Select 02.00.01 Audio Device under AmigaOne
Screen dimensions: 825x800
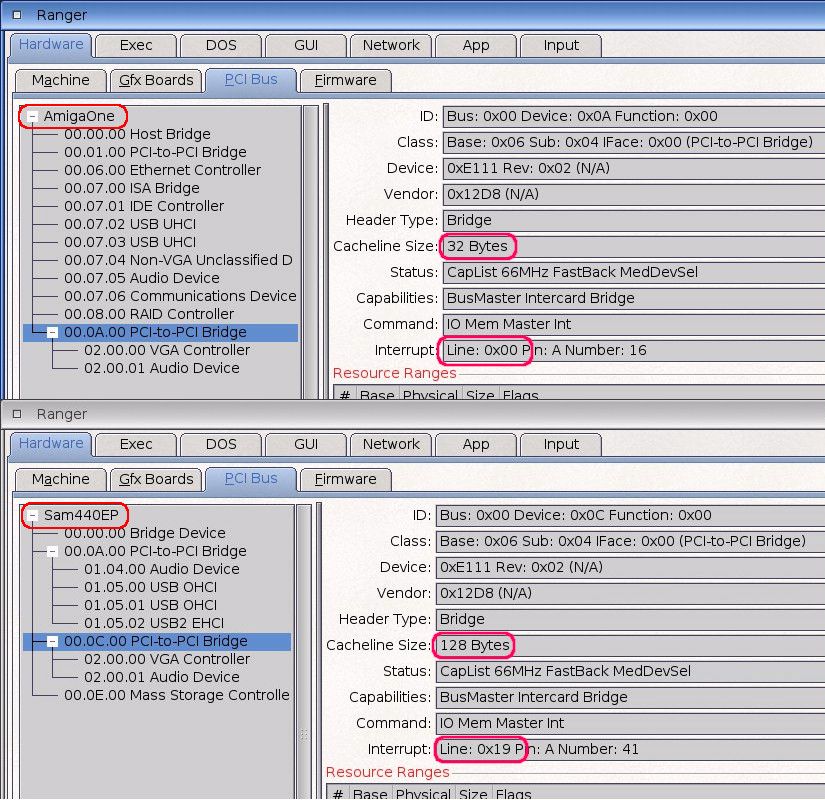click(162, 368)
